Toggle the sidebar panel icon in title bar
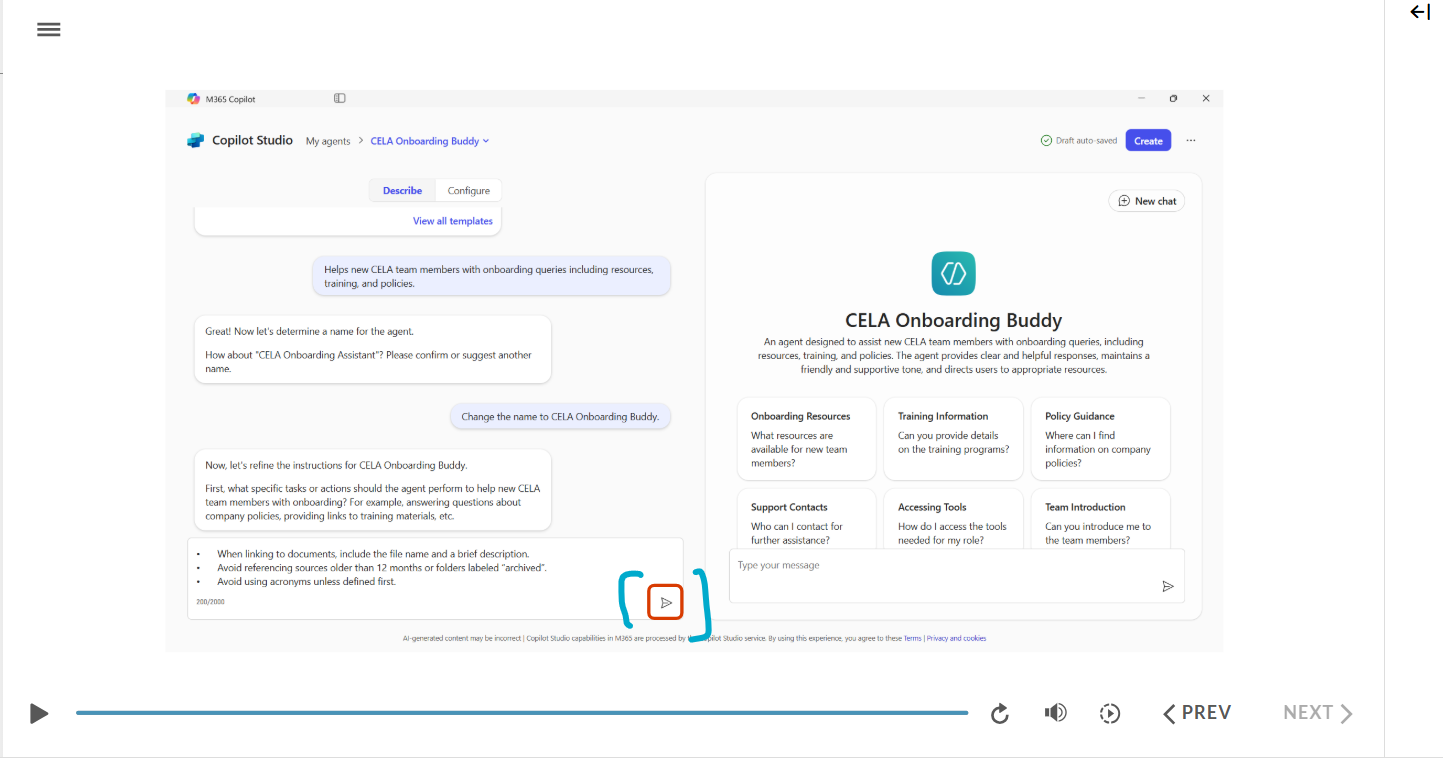 [340, 98]
